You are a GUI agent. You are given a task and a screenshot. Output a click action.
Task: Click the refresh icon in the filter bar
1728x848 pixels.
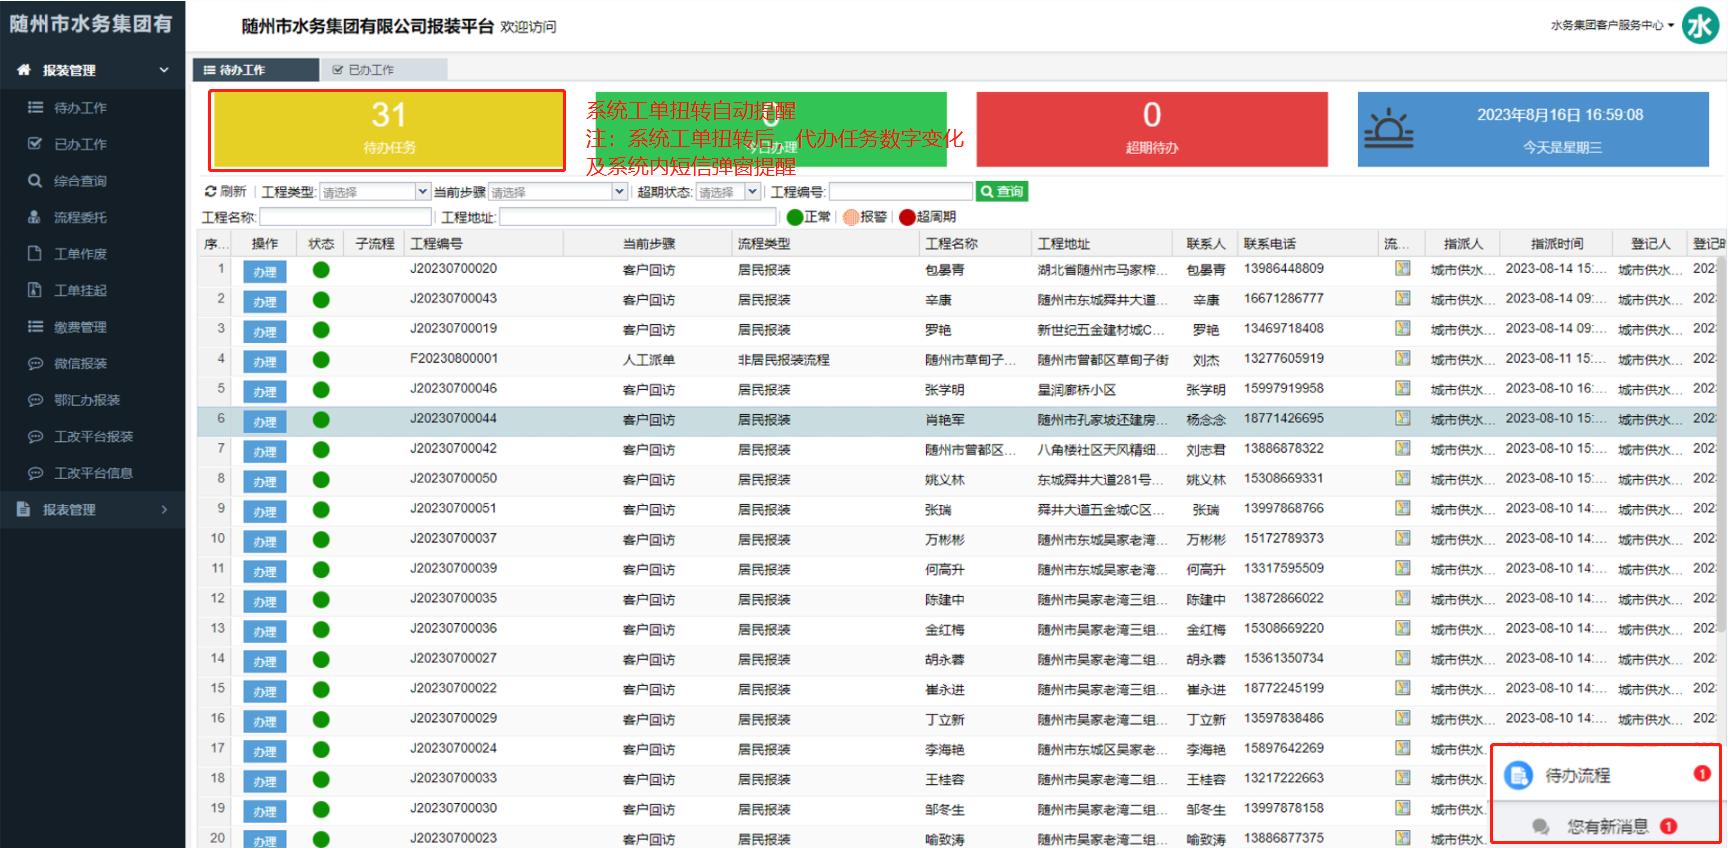[x=211, y=191]
